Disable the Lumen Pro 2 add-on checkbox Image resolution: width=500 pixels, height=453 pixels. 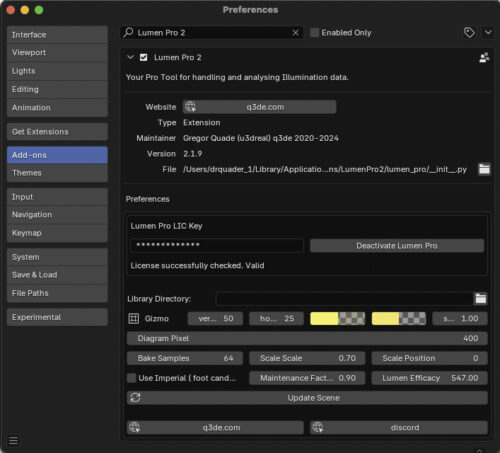[x=143, y=57]
